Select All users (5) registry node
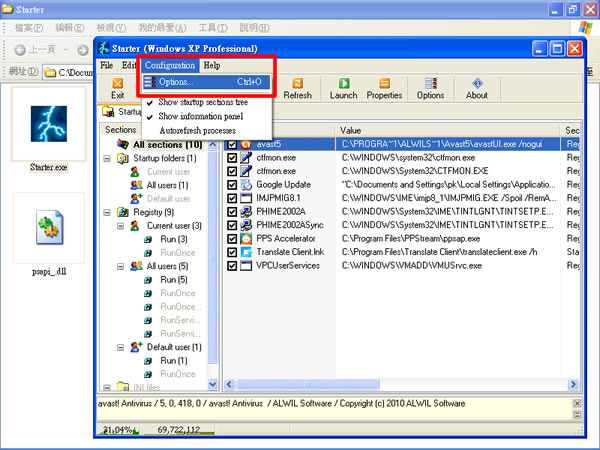The width and height of the screenshot is (600, 450). point(167,266)
